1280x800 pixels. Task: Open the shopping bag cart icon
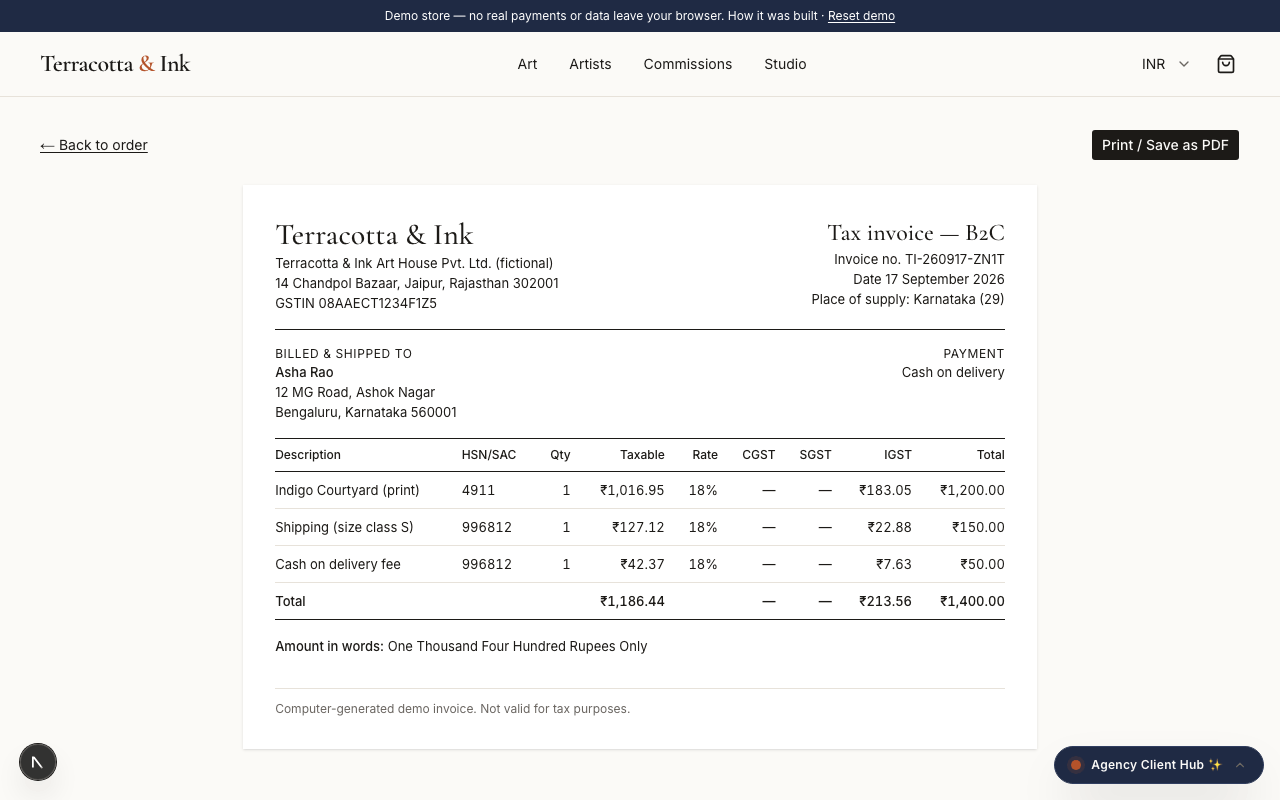pyautogui.click(x=1226, y=64)
